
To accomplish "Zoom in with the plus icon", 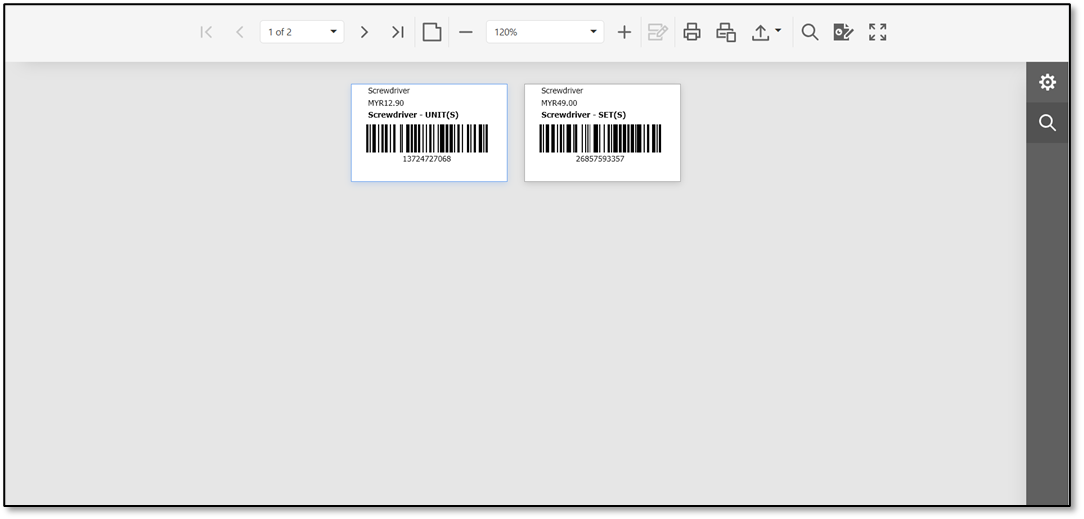I will click(624, 32).
